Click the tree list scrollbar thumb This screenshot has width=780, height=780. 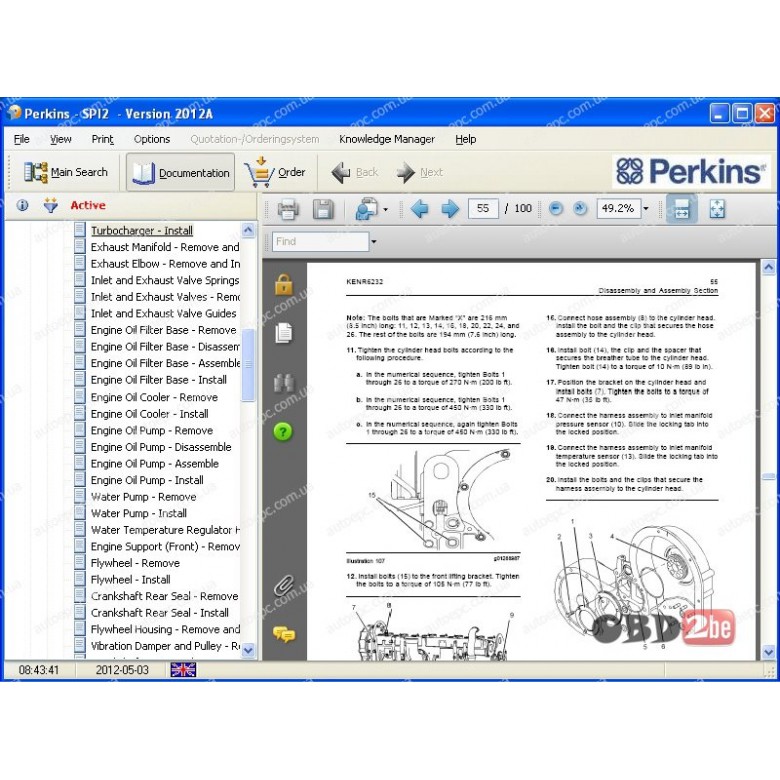coord(248,365)
